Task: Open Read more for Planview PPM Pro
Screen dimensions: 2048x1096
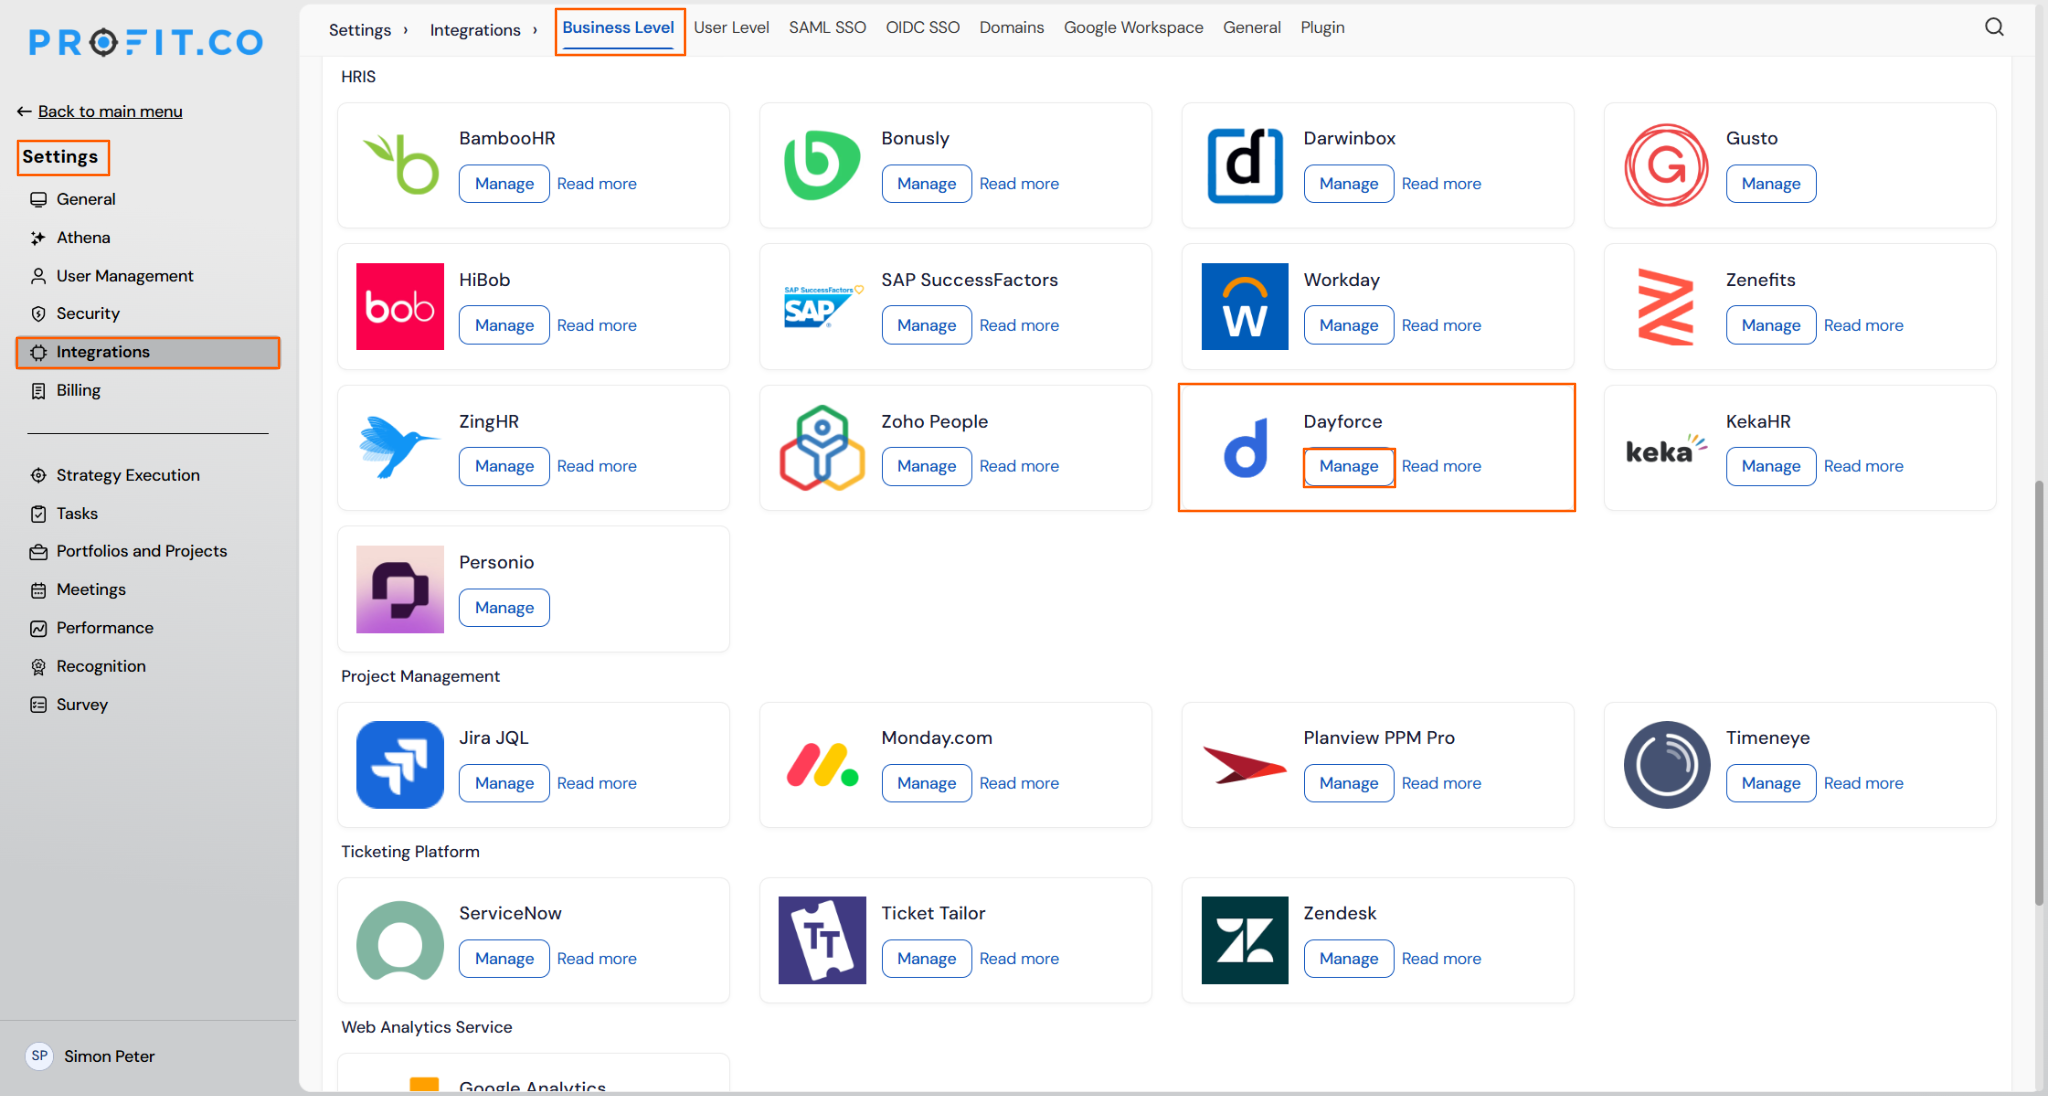Action: pos(1441,783)
